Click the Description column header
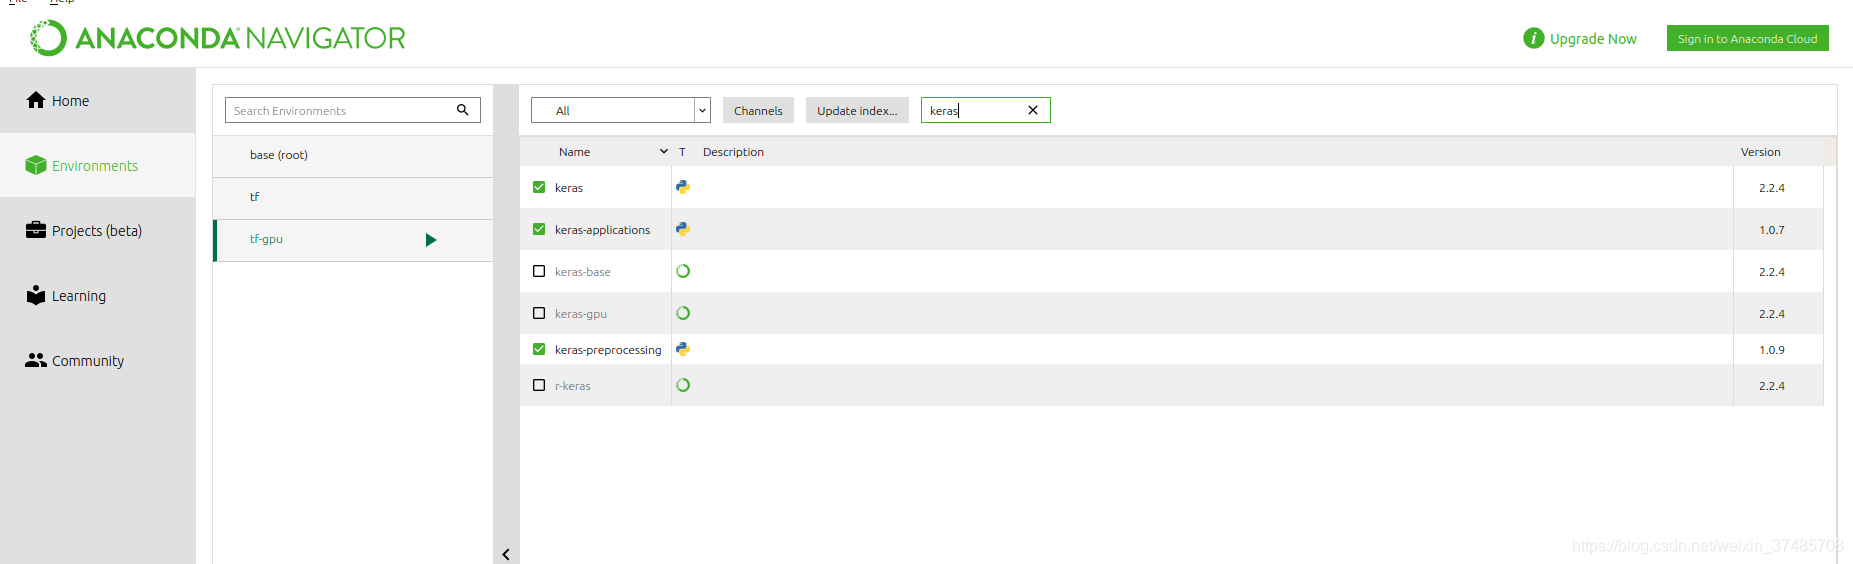Screen dimensions: 1853x564 click(733, 152)
